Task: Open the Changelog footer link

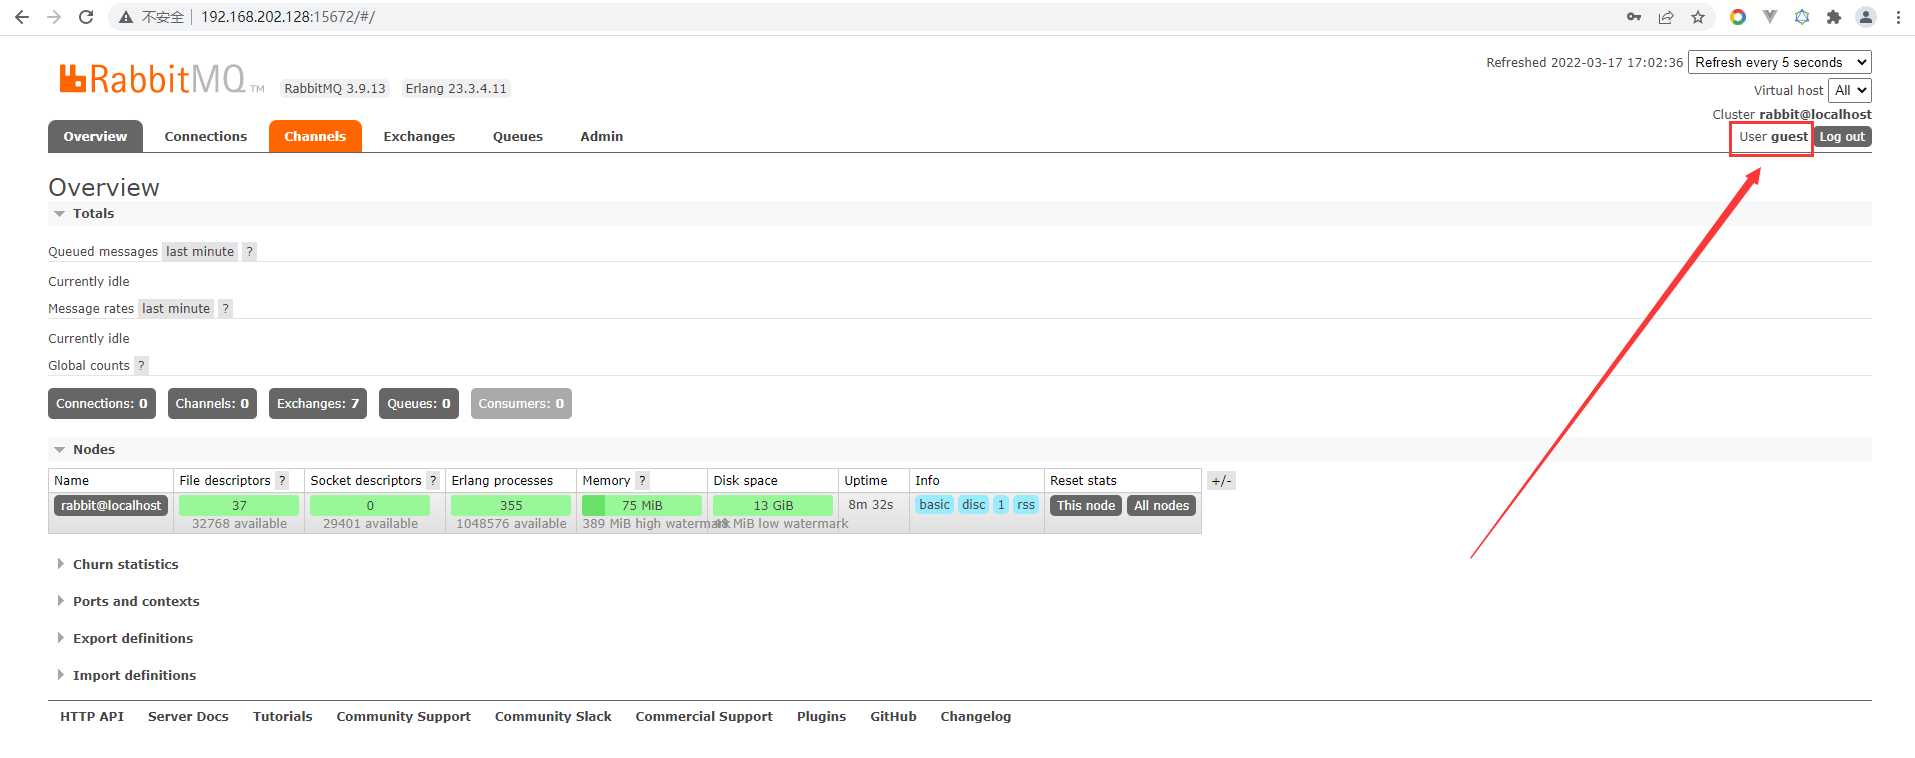Action: pyautogui.click(x=976, y=717)
